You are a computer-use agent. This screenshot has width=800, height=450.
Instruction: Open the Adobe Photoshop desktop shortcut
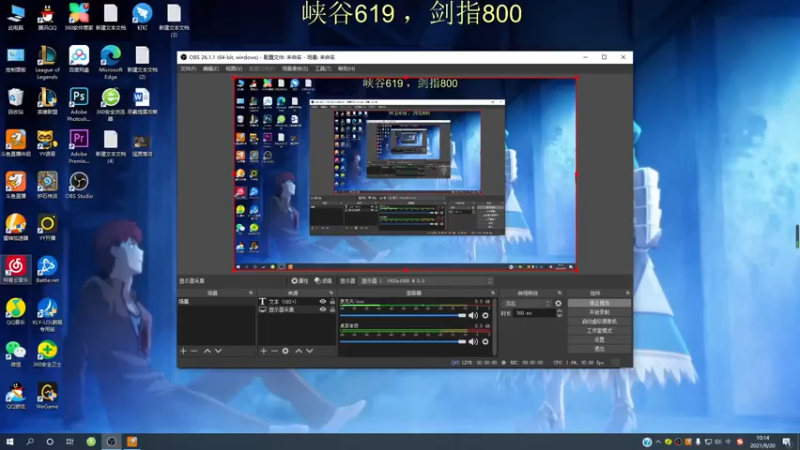(79, 105)
